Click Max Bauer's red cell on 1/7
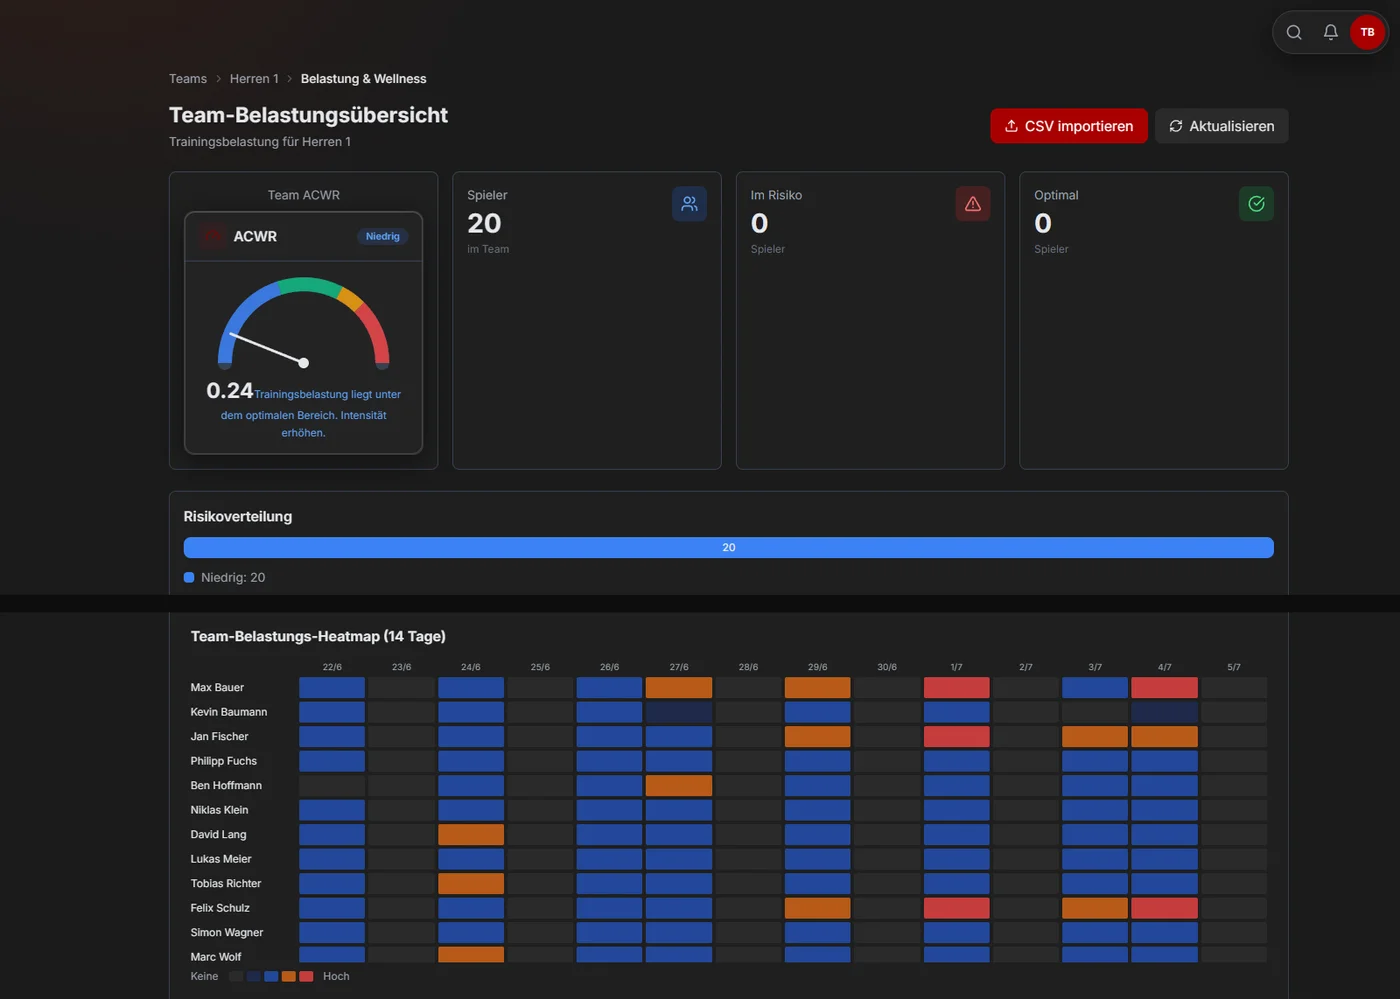1400x999 pixels. point(956,688)
